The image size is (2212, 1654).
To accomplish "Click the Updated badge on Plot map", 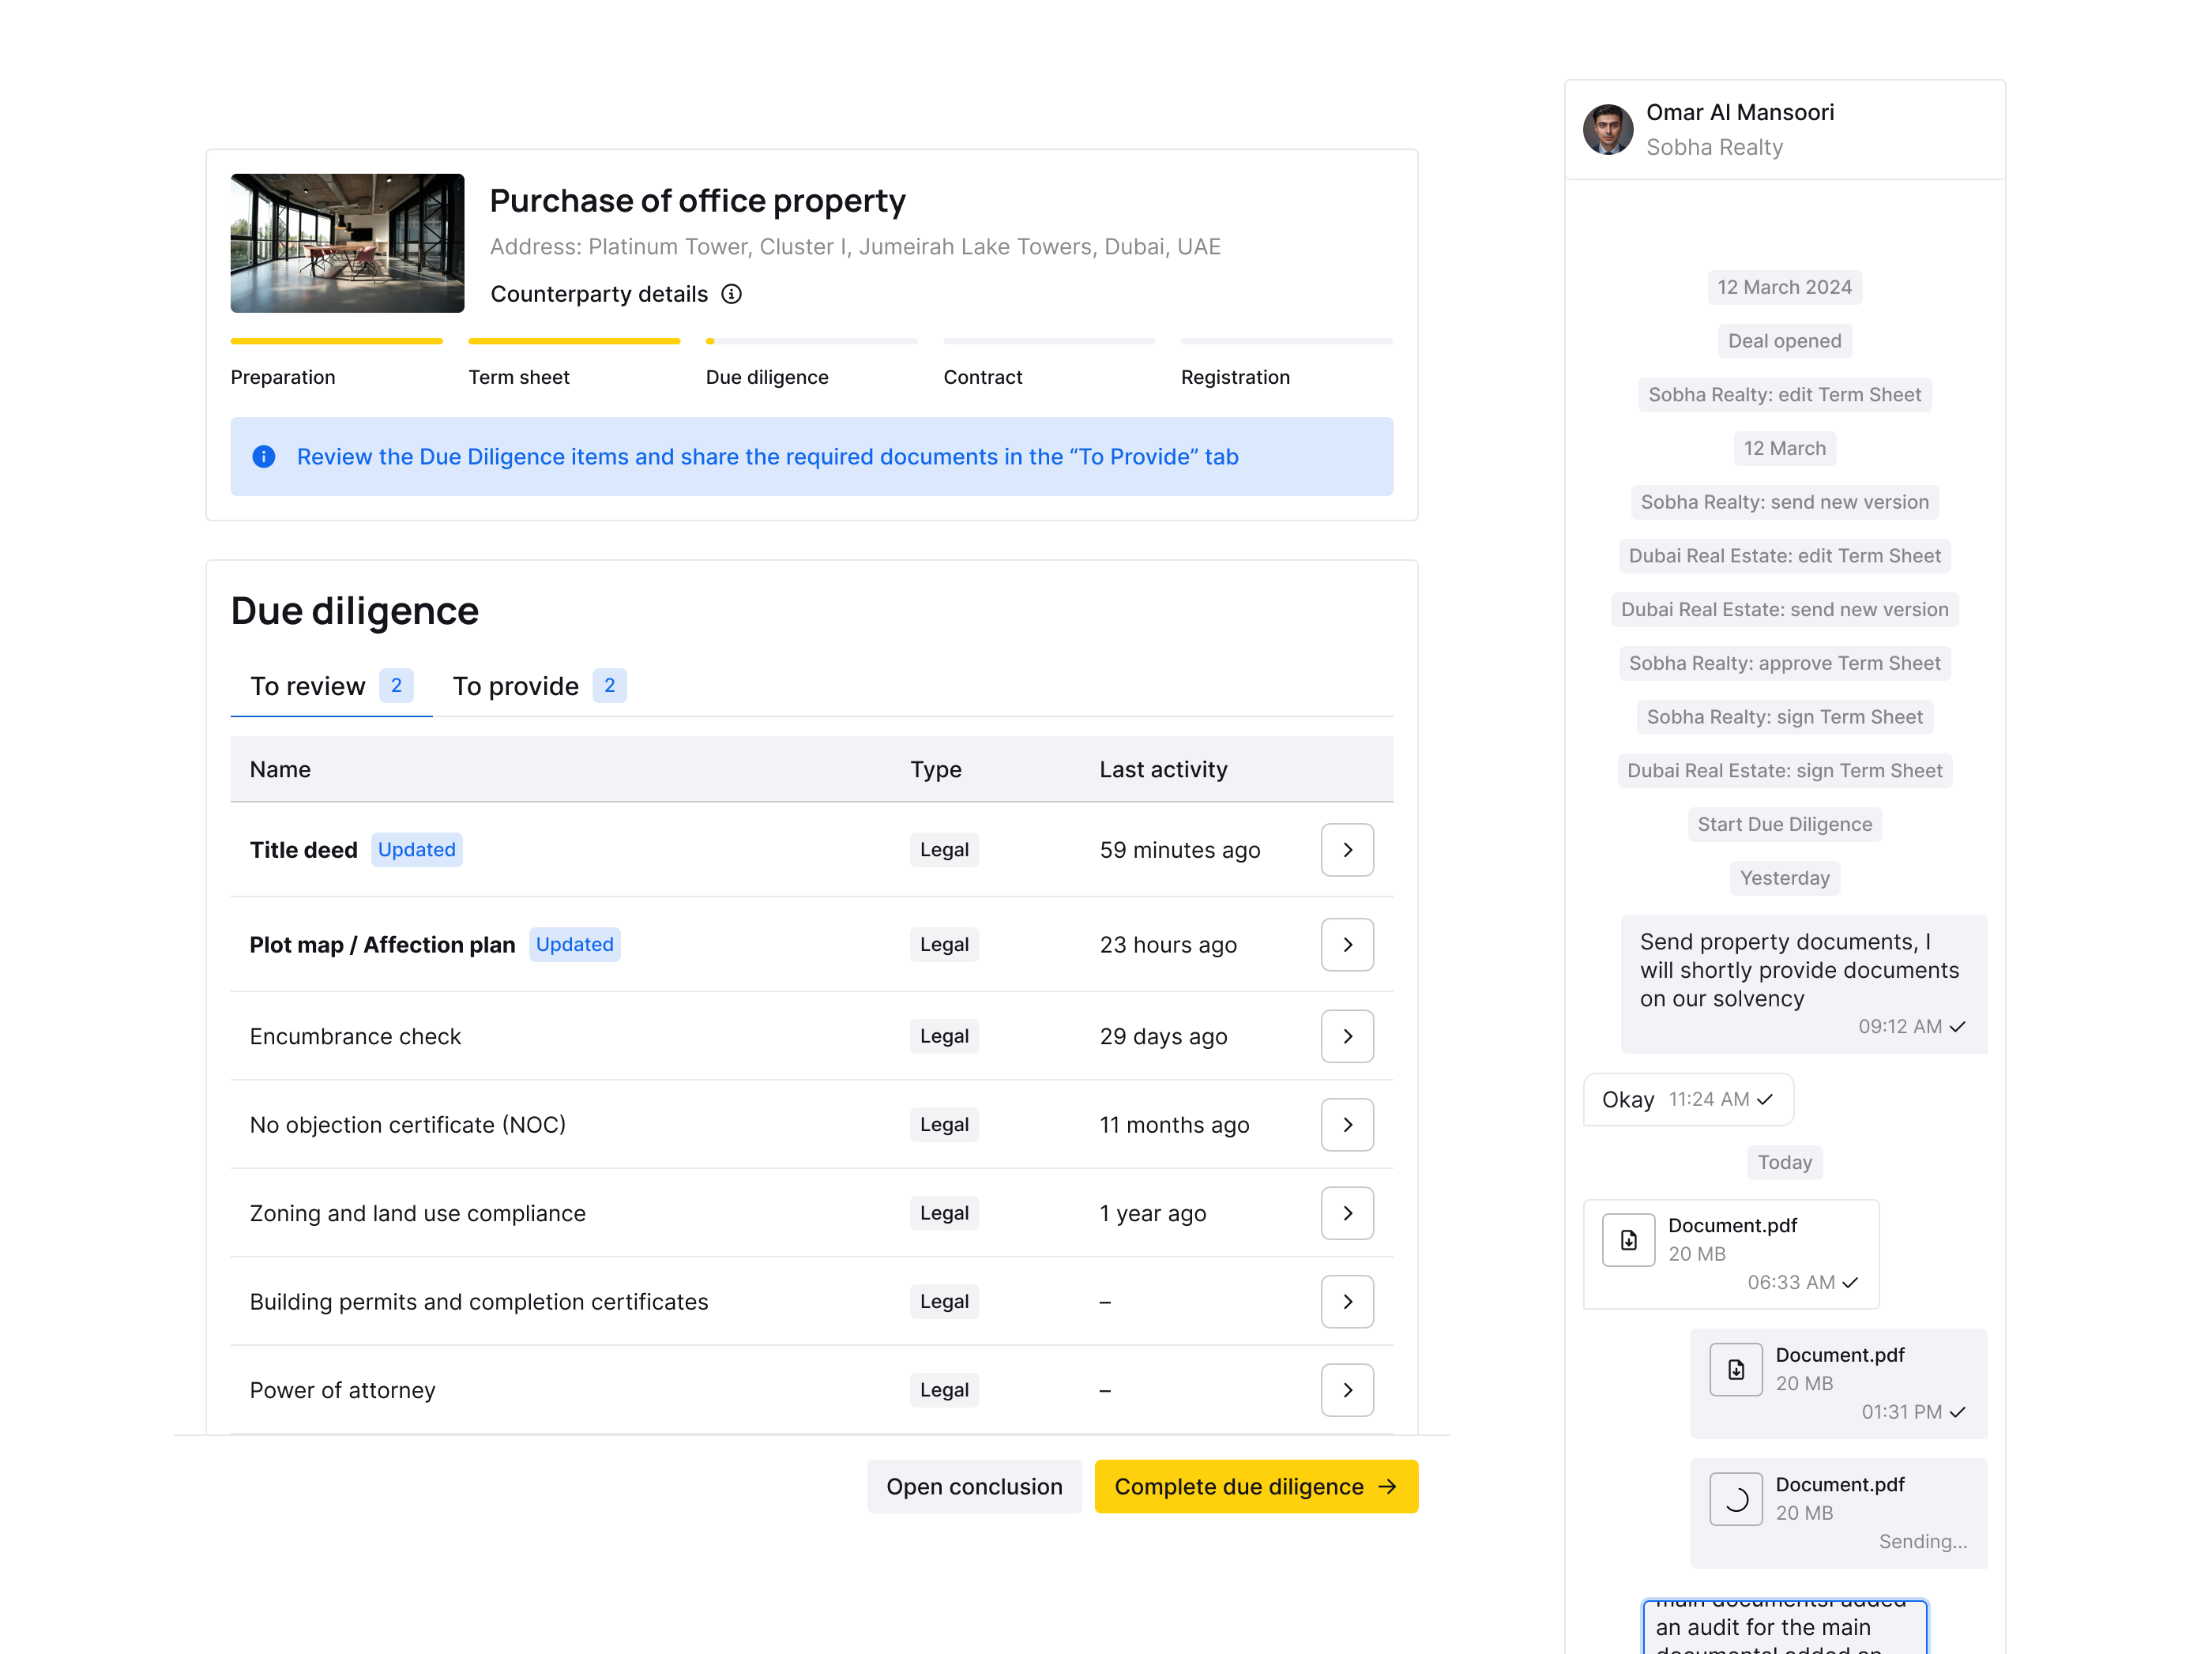I will tap(574, 945).
